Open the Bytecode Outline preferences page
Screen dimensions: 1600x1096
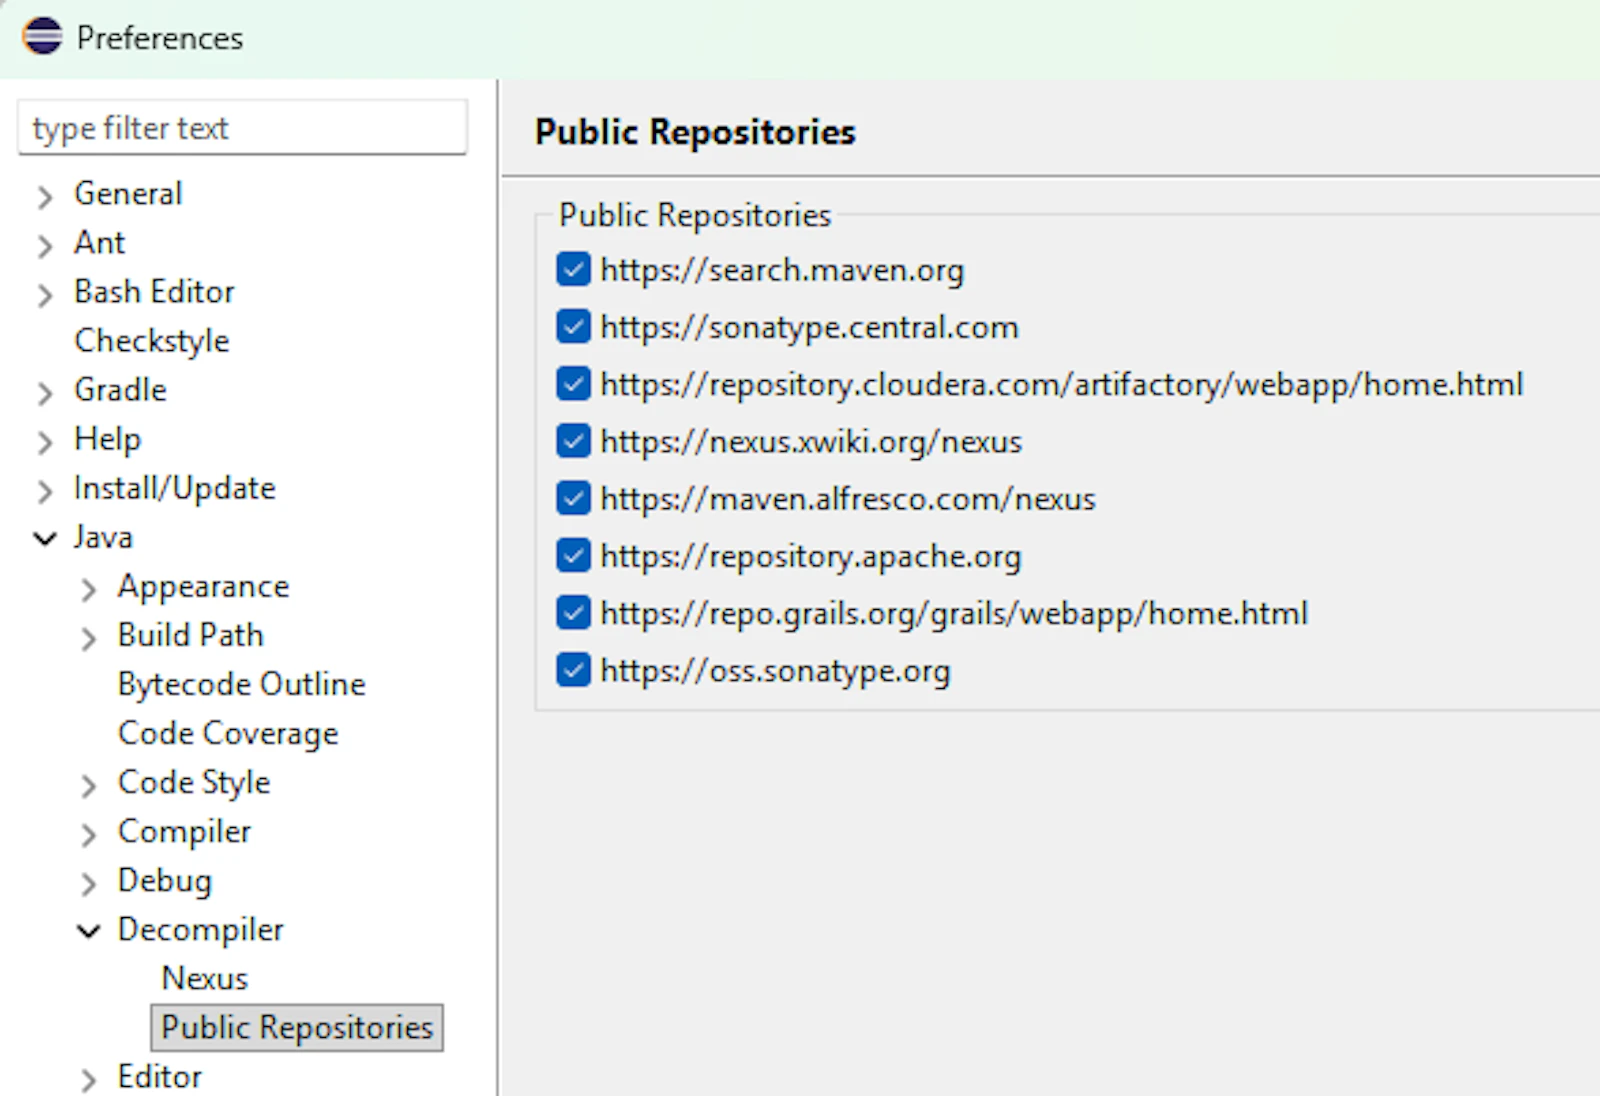point(241,683)
